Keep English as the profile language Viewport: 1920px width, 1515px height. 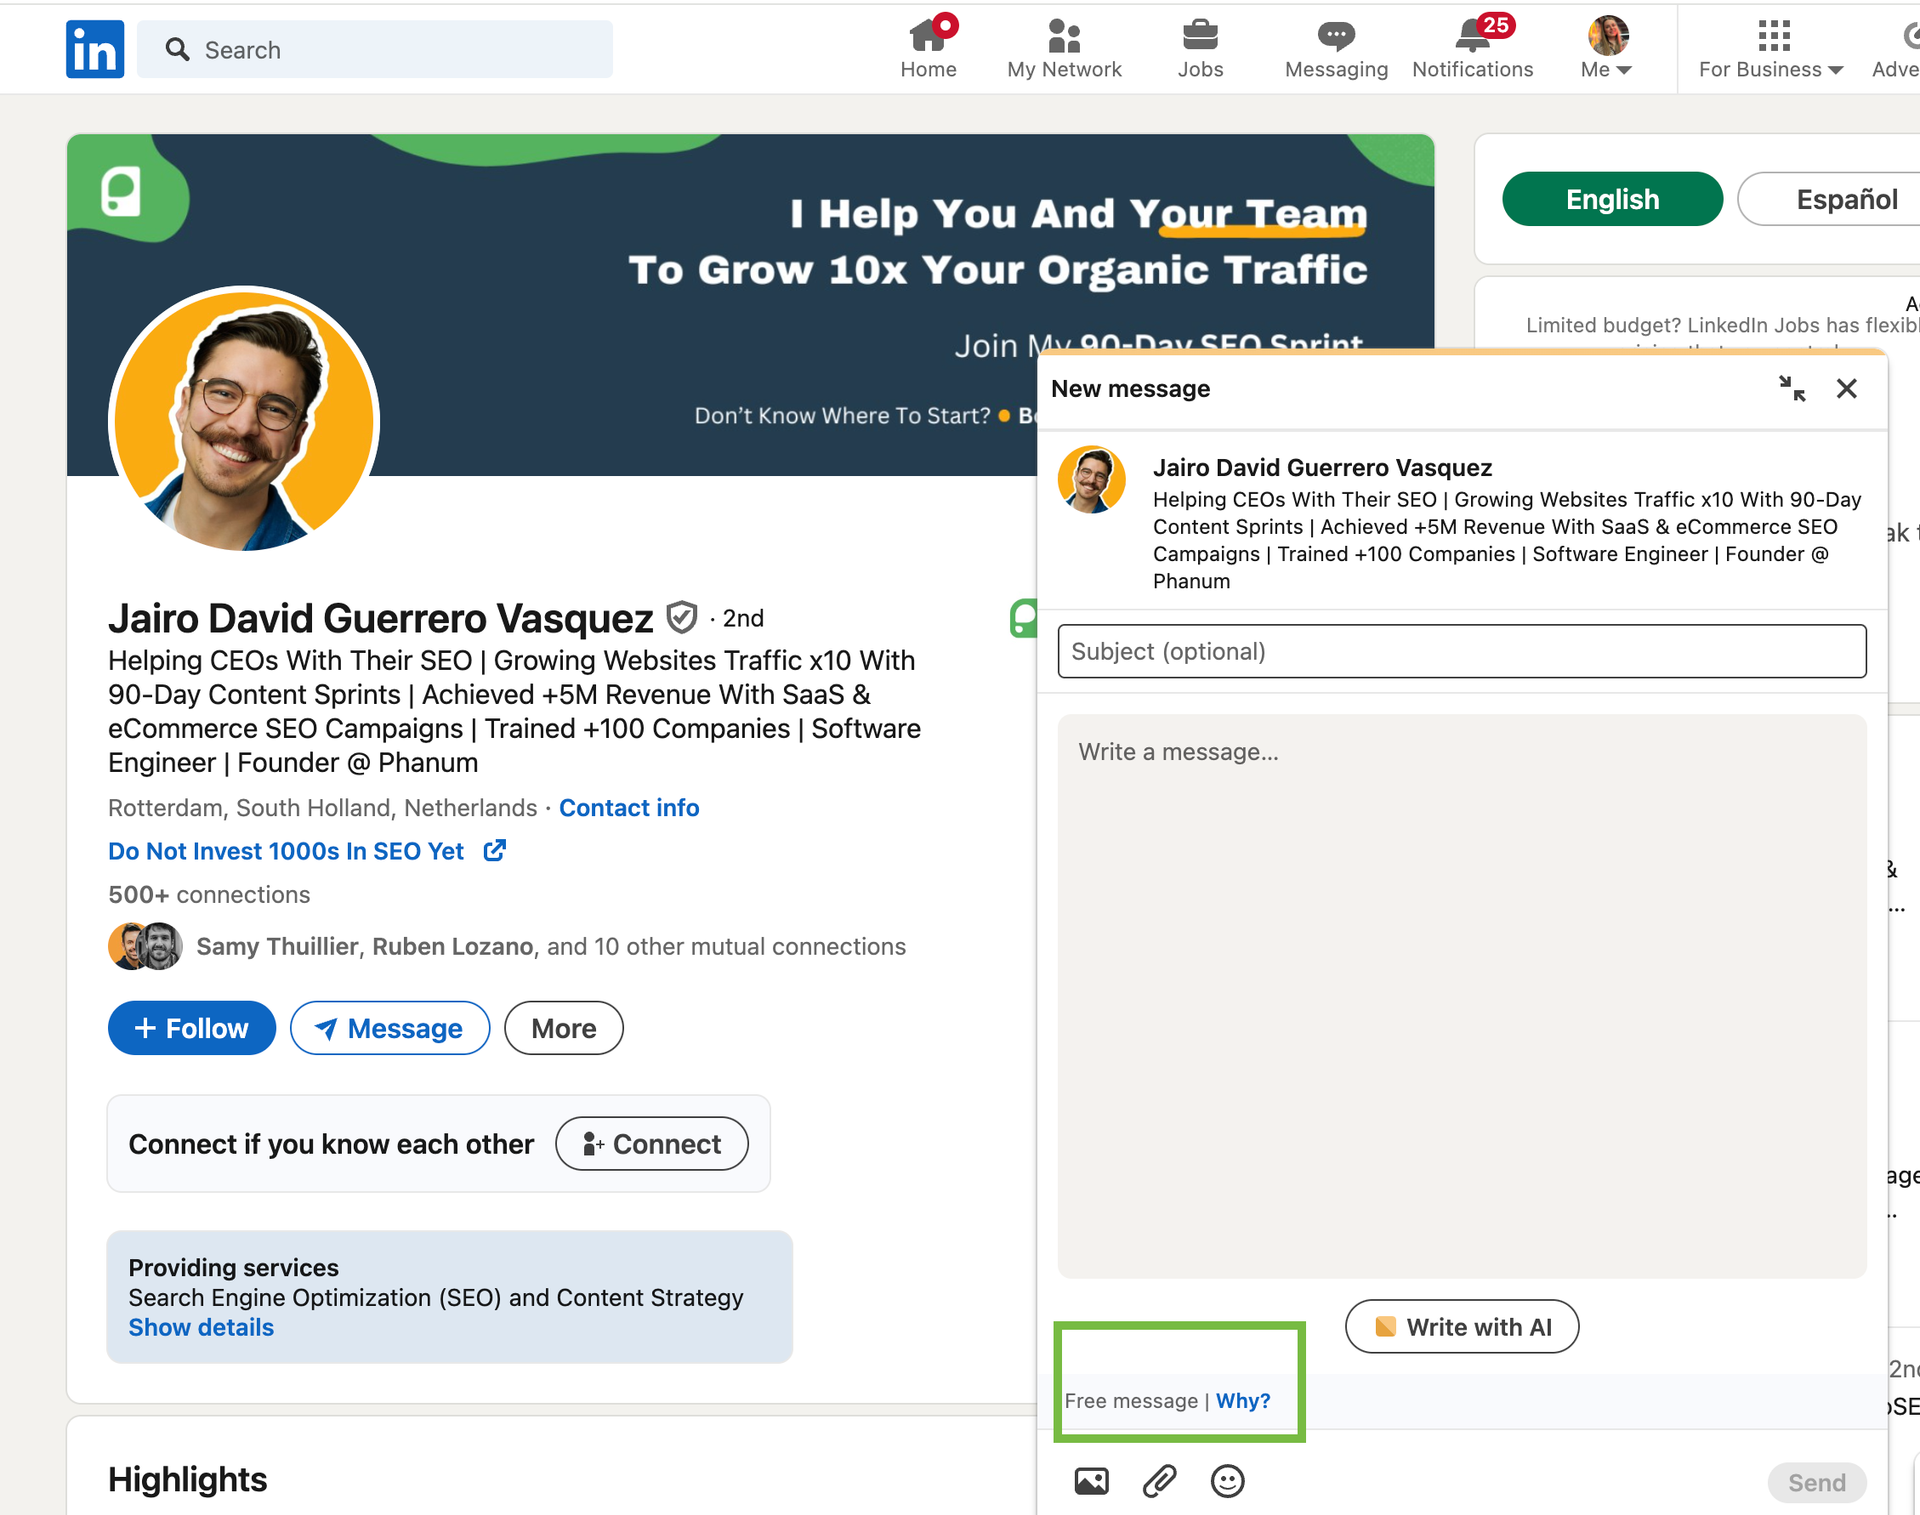pyautogui.click(x=1612, y=199)
